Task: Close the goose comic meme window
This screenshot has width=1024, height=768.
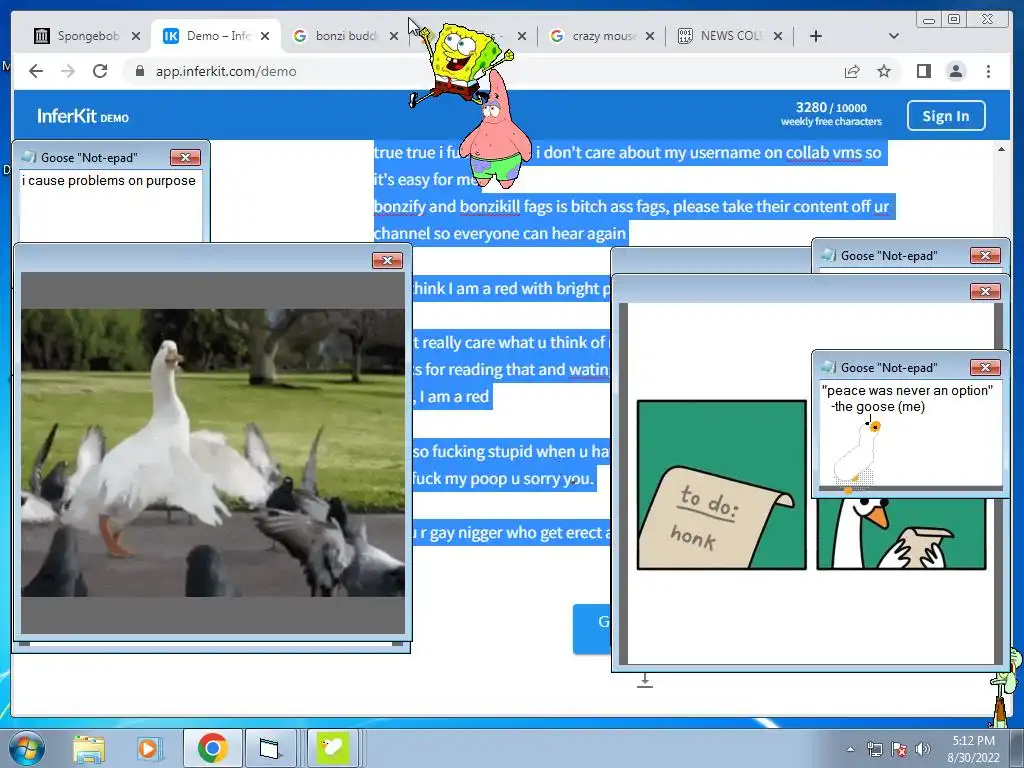Action: pyautogui.click(x=985, y=291)
